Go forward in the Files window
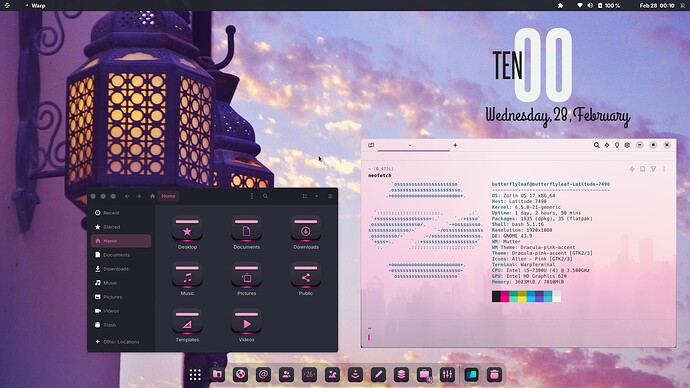The height and width of the screenshot is (388, 690). coord(139,196)
